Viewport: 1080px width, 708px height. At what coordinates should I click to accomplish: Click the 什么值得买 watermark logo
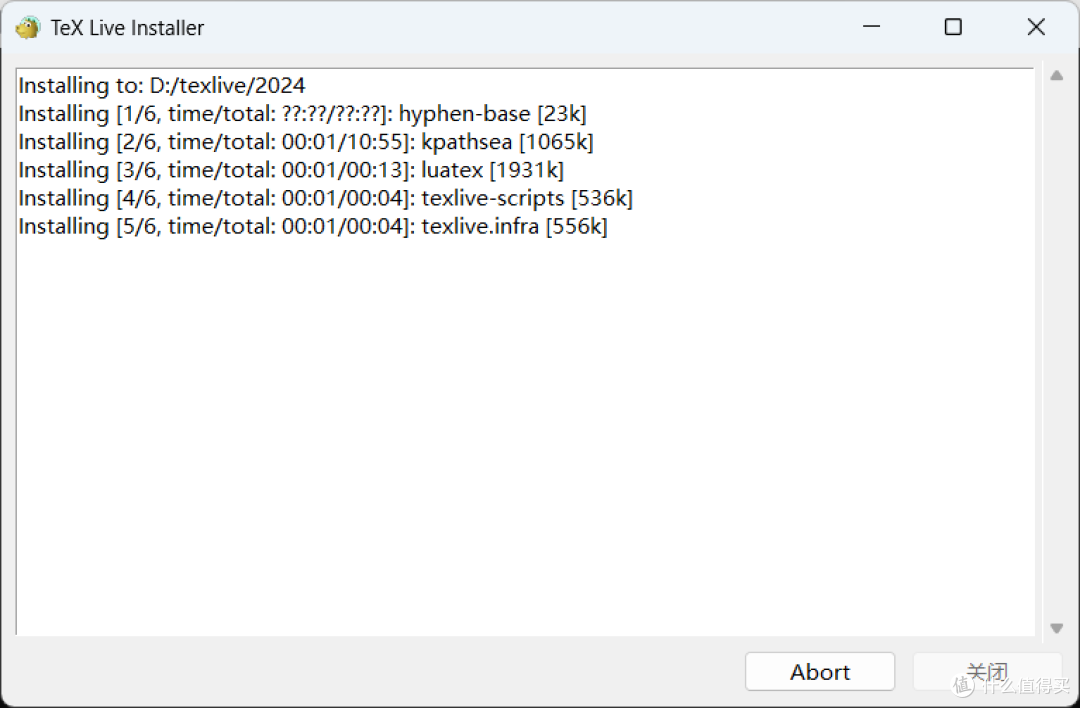click(x=1012, y=685)
